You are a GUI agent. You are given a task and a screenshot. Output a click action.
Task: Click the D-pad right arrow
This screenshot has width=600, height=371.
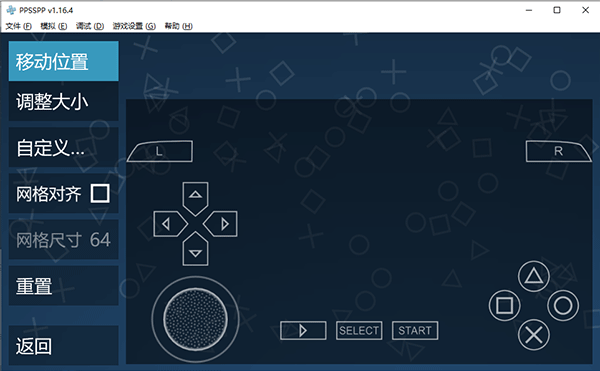click(220, 224)
